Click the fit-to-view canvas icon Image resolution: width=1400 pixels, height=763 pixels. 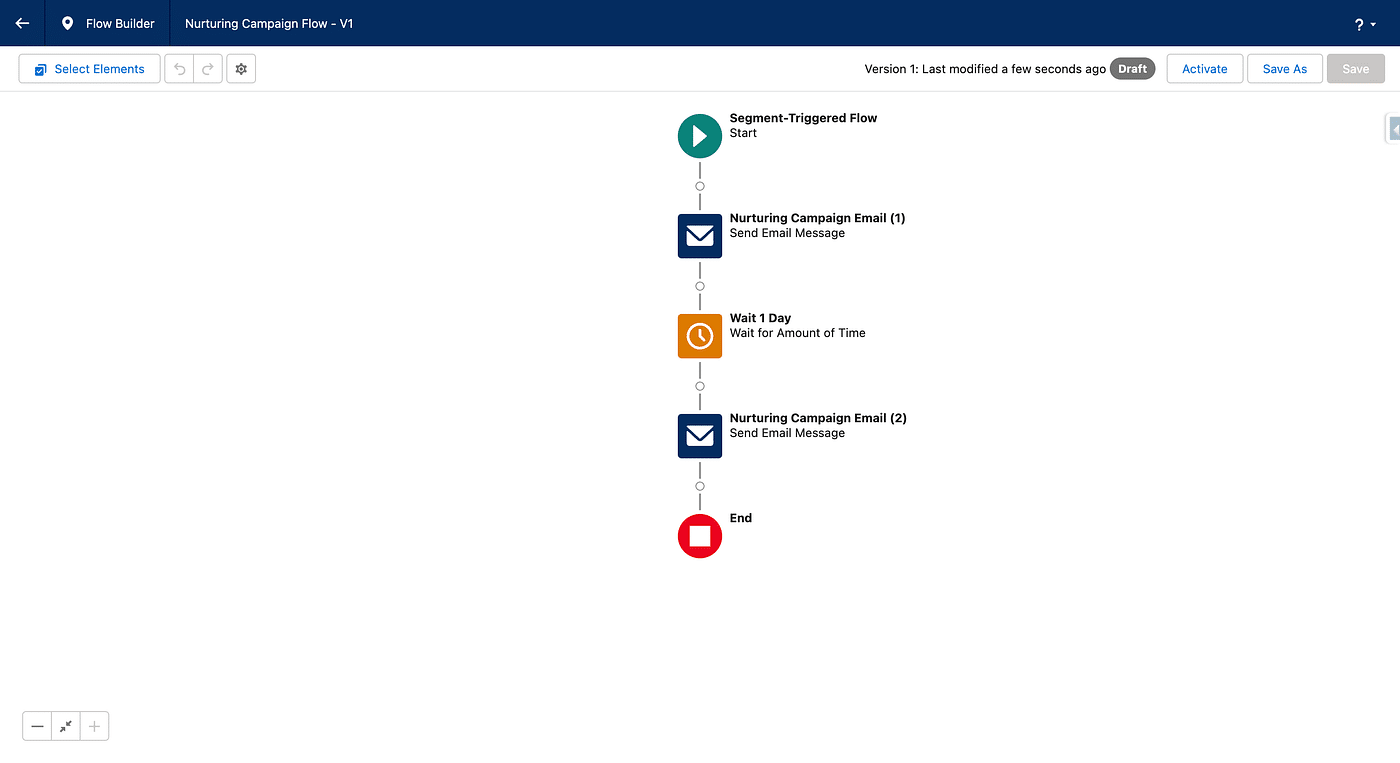(65, 726)
